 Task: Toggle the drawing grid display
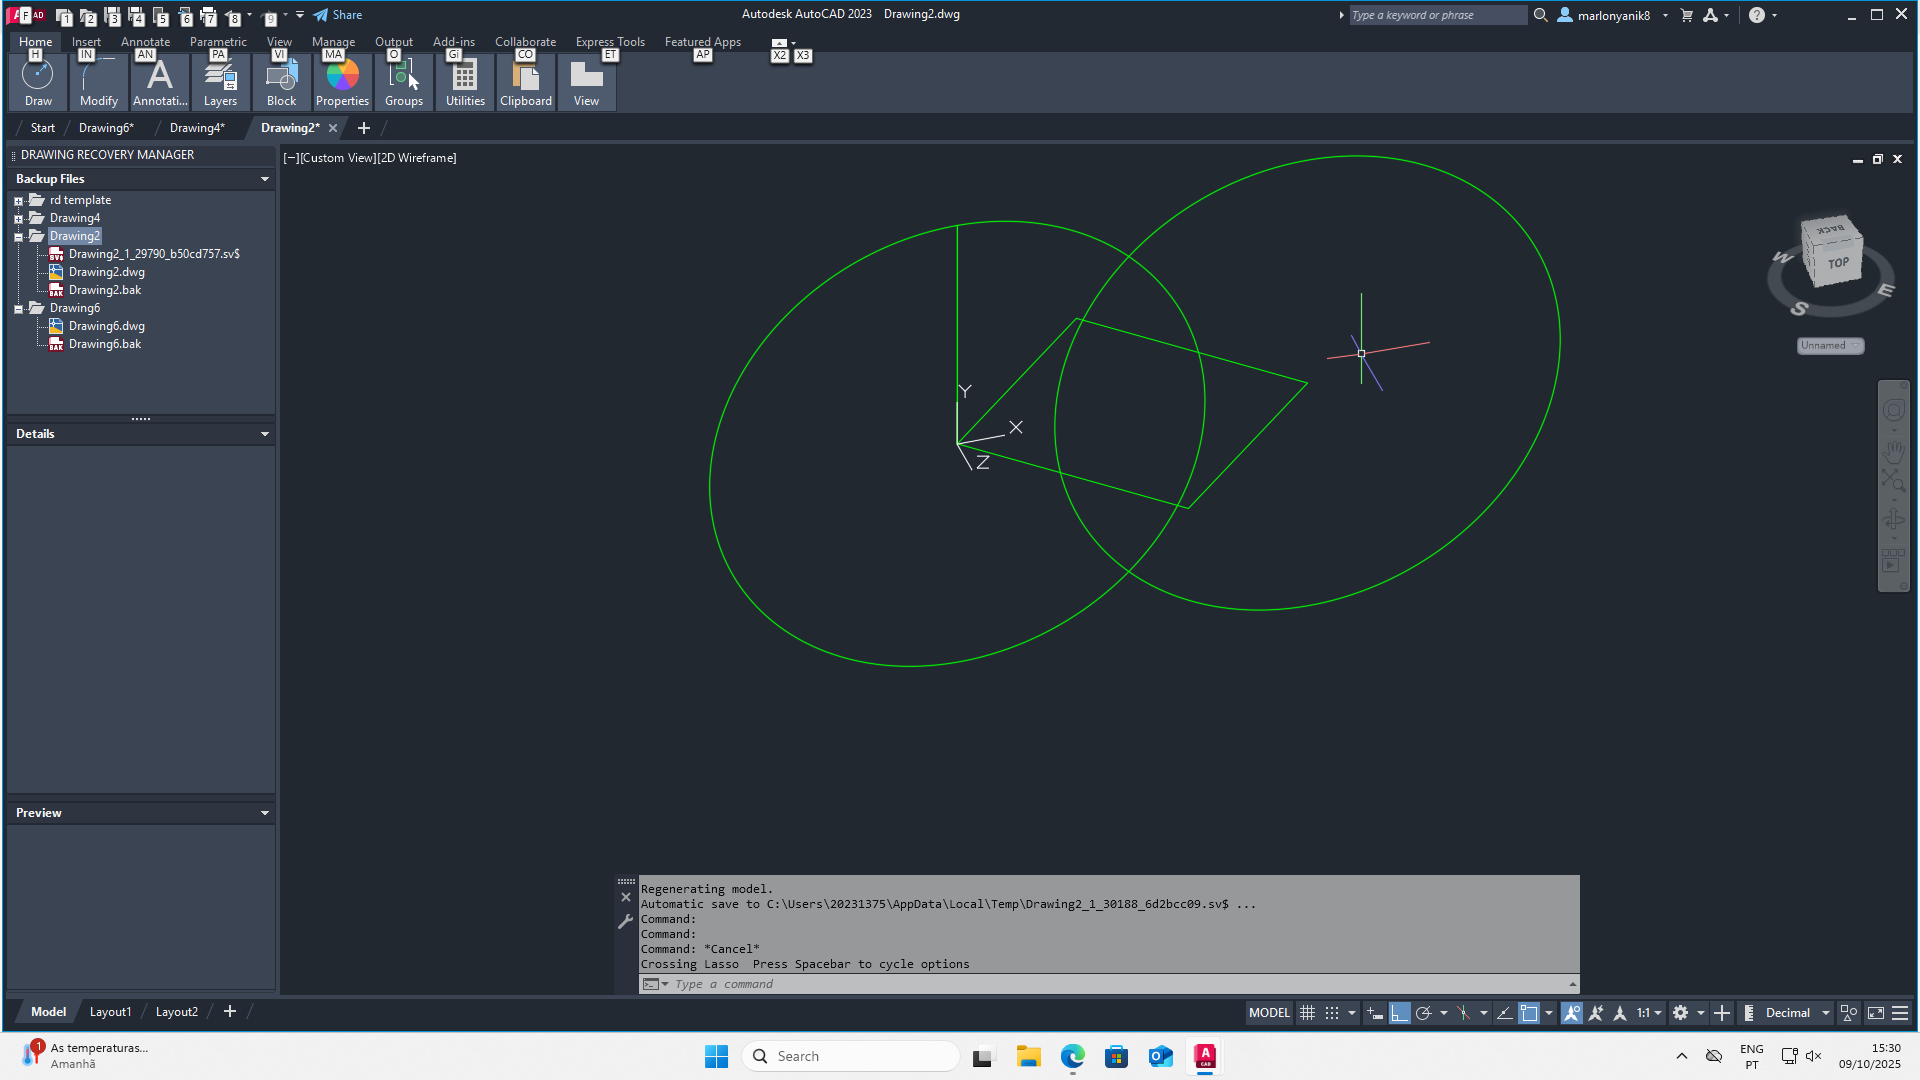(1307, 1013)
